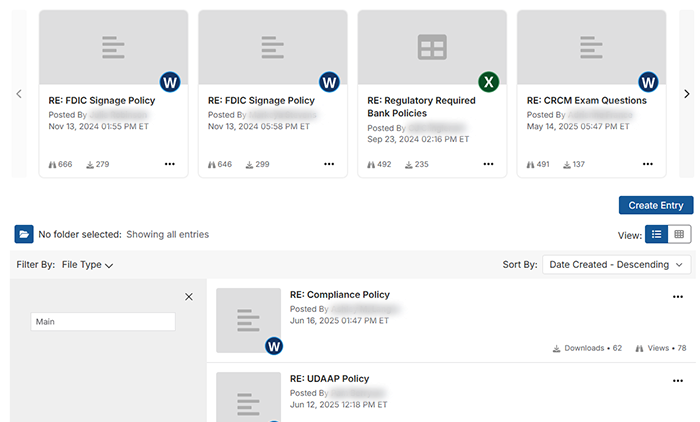Close the folder filter panel
700x422 pixels.
(189, 297)
